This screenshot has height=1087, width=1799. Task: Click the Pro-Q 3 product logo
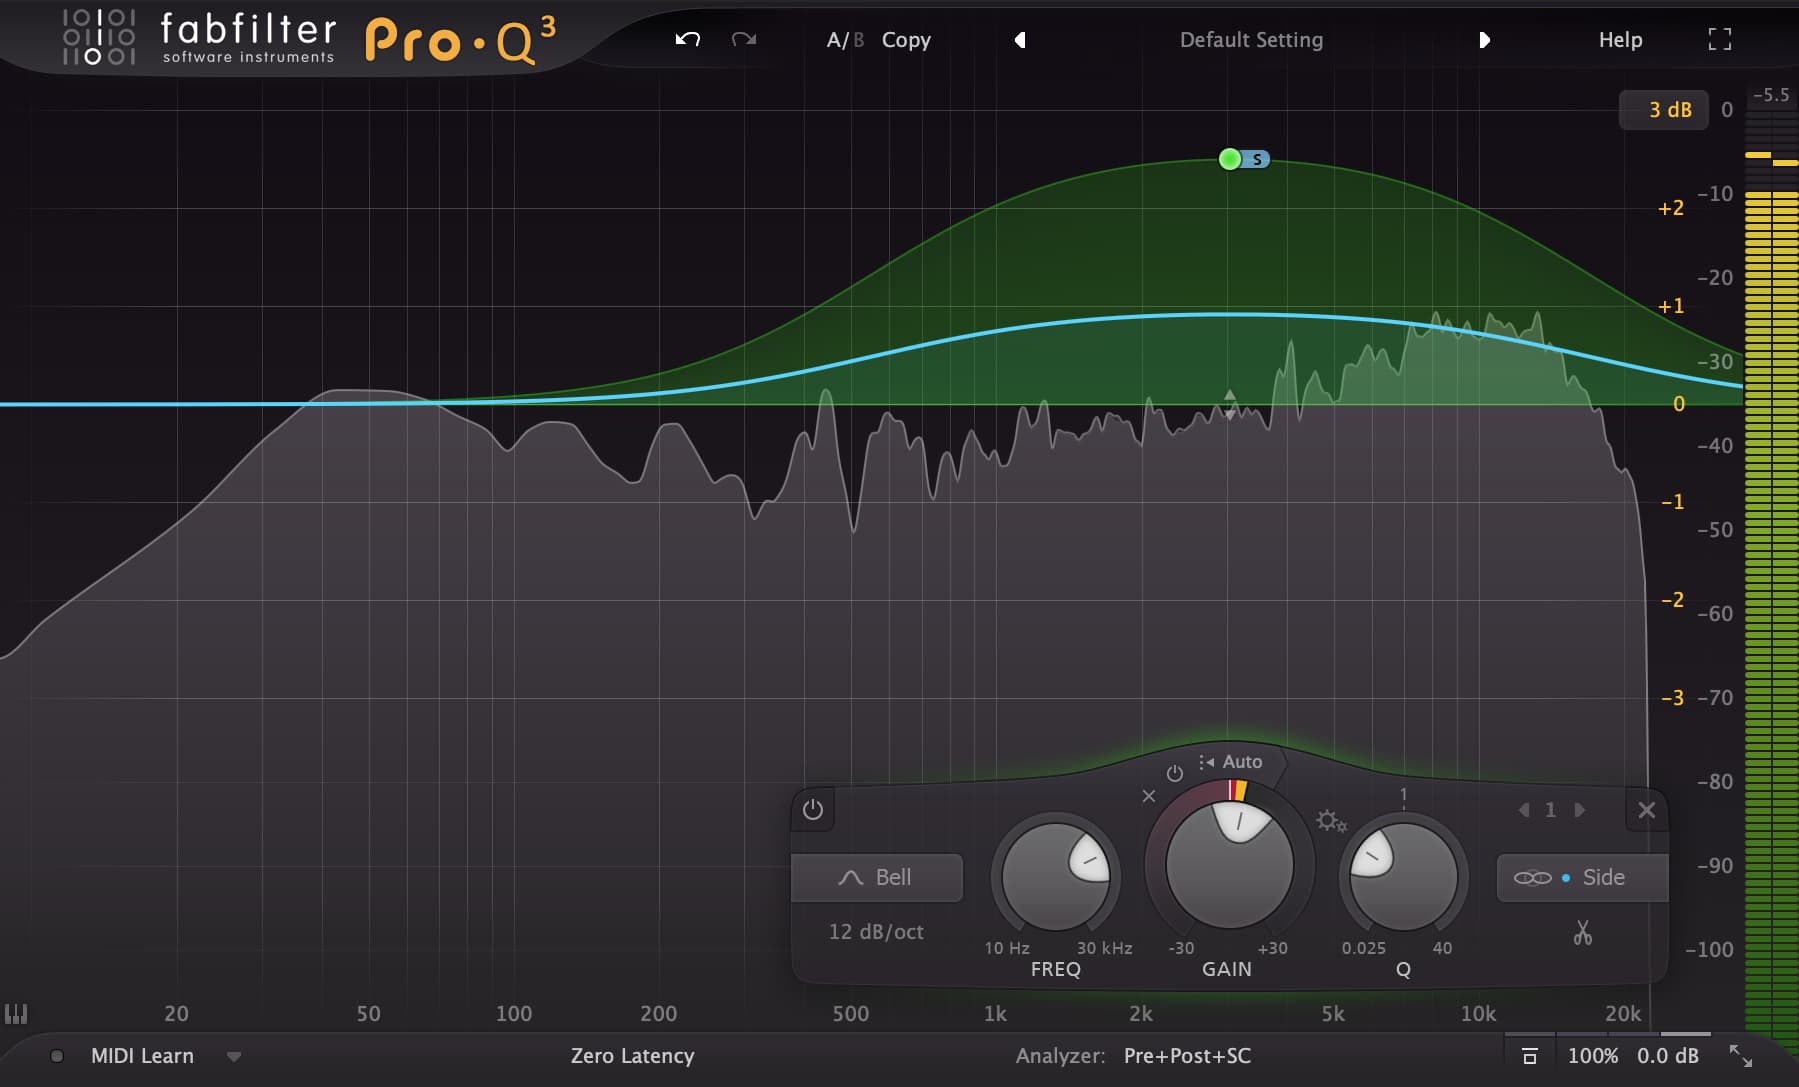coord(460,40)
